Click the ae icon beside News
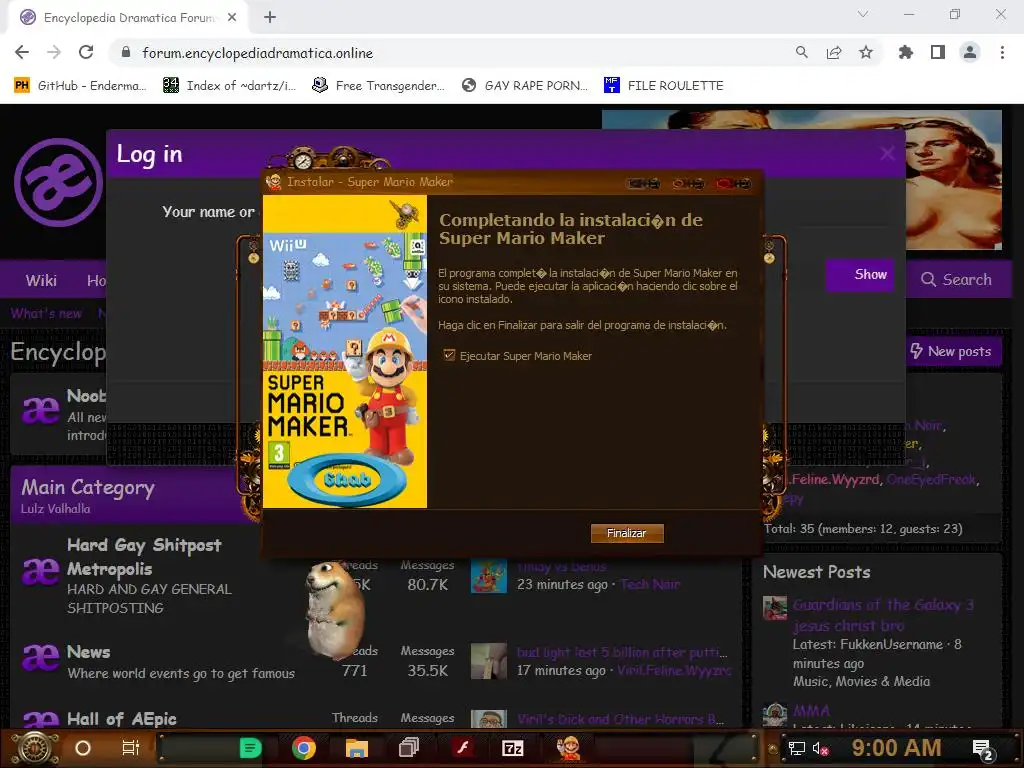The width and height of the screenshot is (1024, 768). pyautogui.click(x=40, y=658)
